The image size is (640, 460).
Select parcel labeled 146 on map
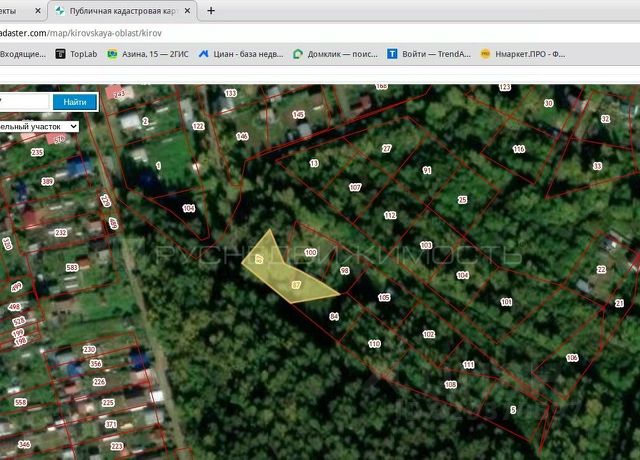(x=242, y=136)
